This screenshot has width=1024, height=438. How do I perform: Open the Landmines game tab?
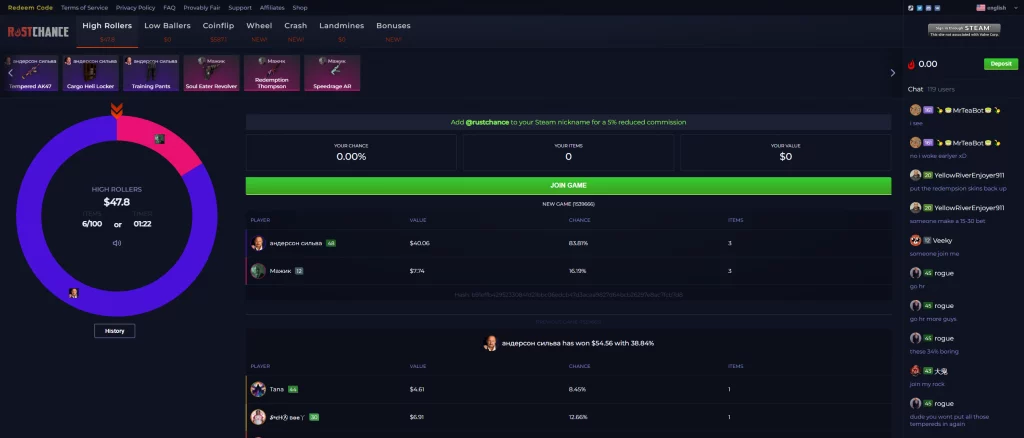[341, 25]
